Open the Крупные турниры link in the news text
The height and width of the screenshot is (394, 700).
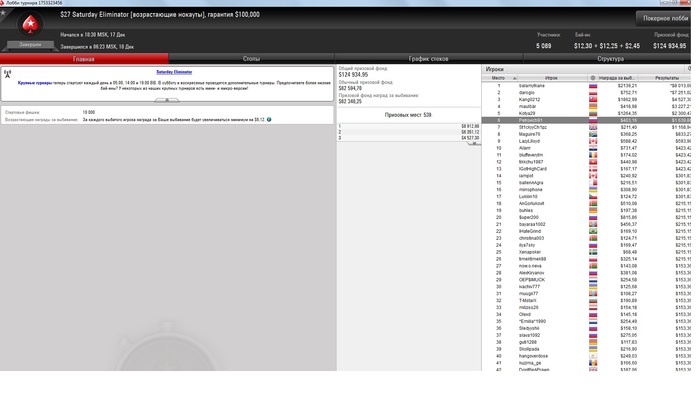click(35, 83)
